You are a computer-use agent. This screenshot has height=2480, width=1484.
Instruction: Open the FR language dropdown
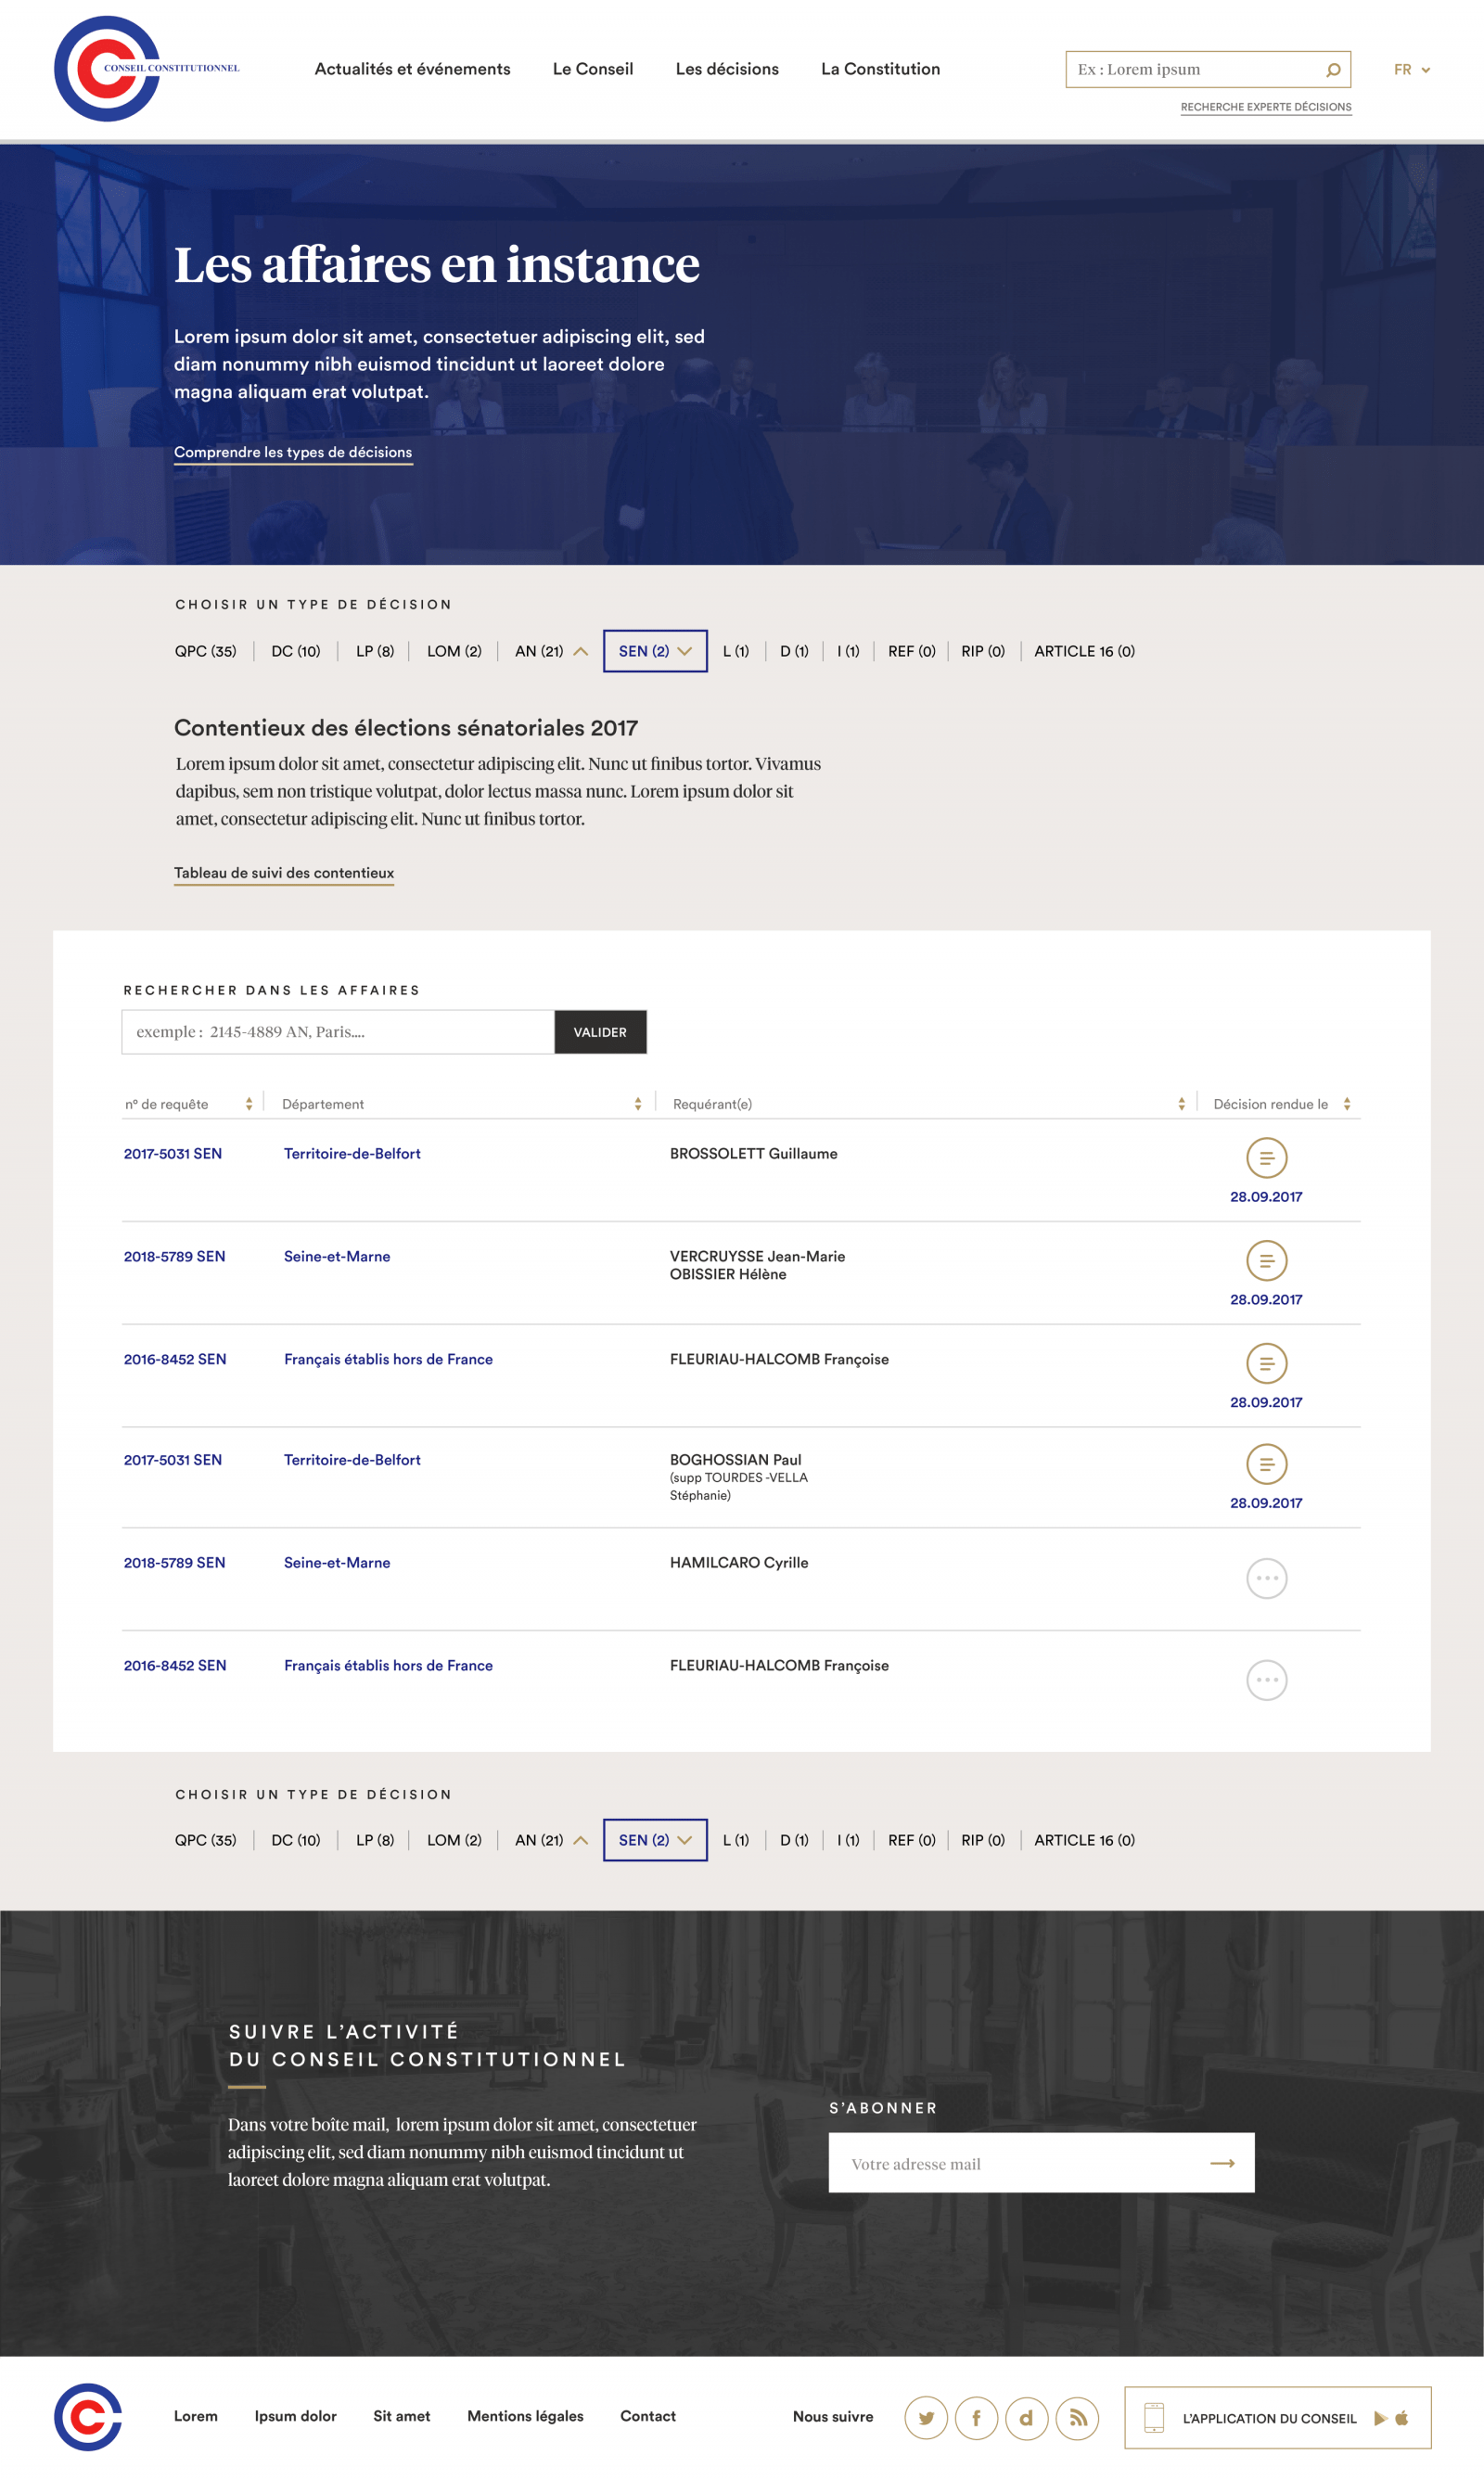click(x=1412, y=70)
